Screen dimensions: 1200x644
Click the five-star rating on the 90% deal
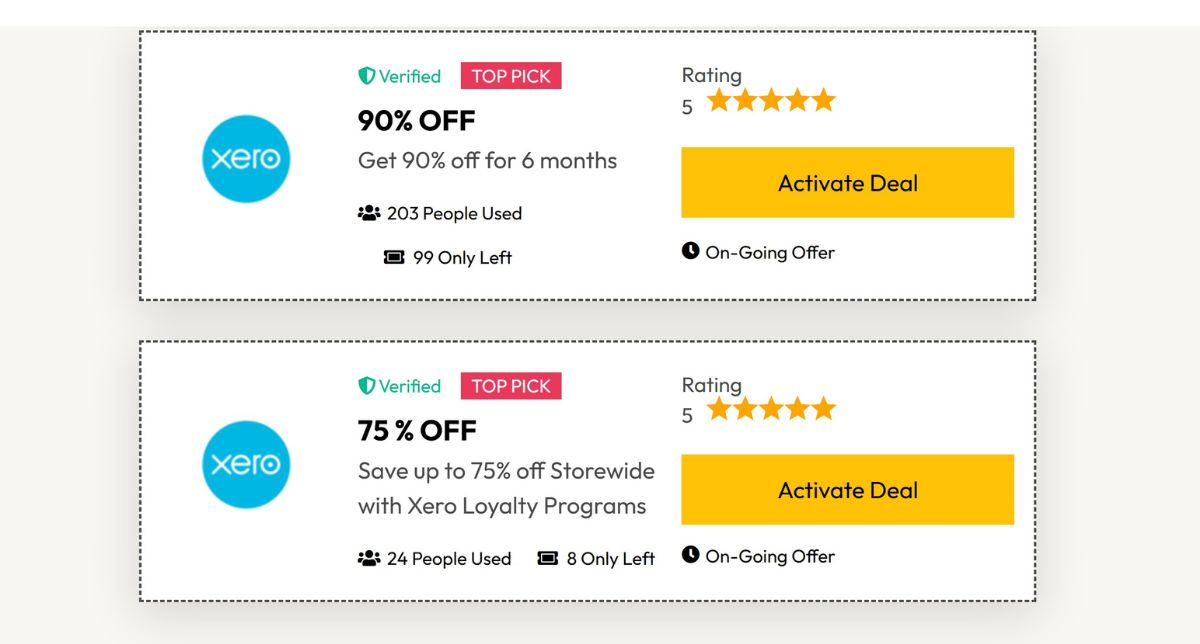[x=771, y=101]
